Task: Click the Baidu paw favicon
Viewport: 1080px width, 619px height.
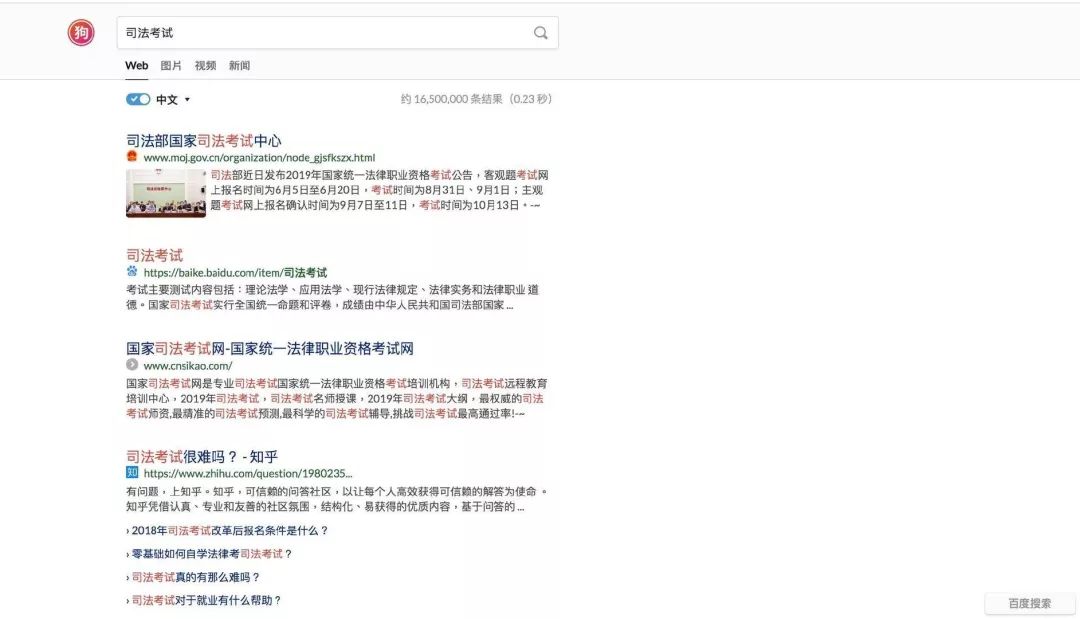Action: pyautogui.click(x=132, y=271)
